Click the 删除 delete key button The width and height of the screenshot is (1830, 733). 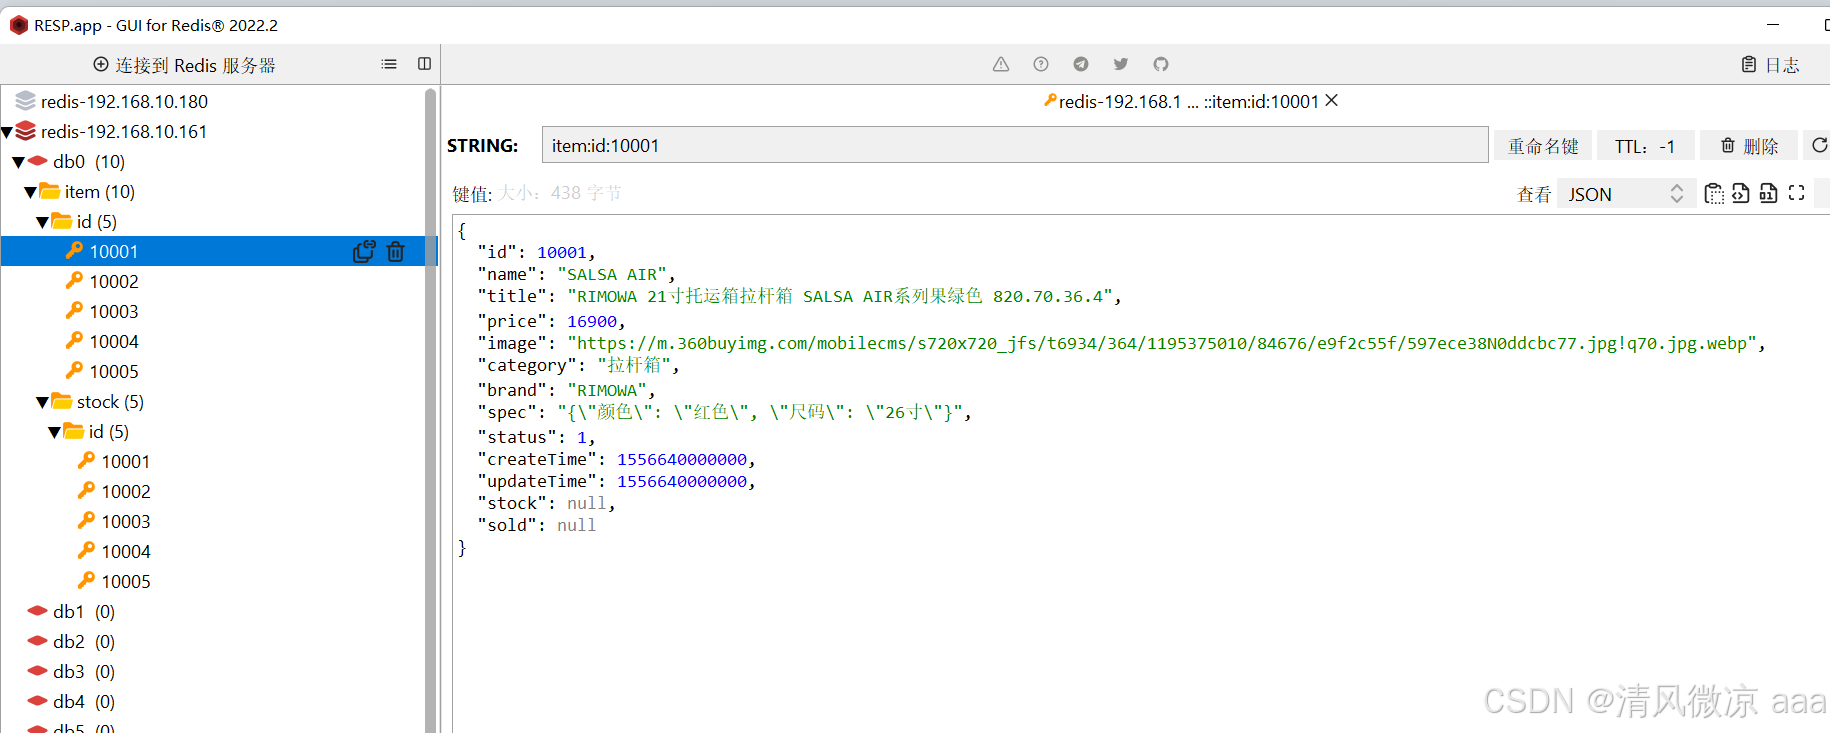pyautogui.click(x=1749, y=146)
